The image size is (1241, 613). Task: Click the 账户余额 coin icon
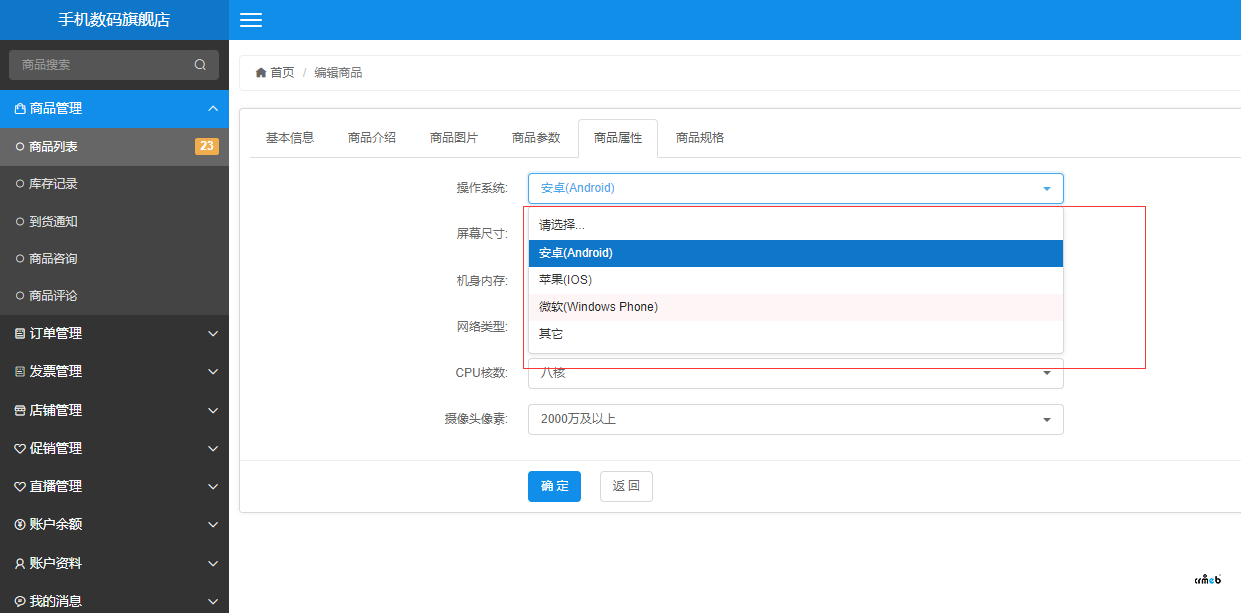tap(20, 525)
